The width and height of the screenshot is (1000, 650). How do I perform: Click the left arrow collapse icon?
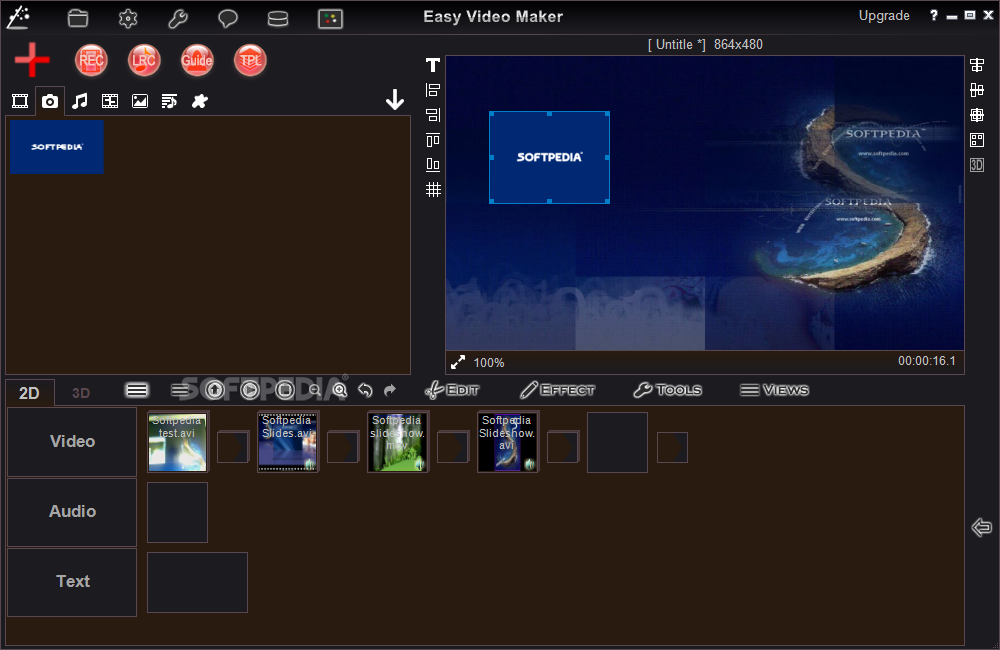(x=982, y=527)
